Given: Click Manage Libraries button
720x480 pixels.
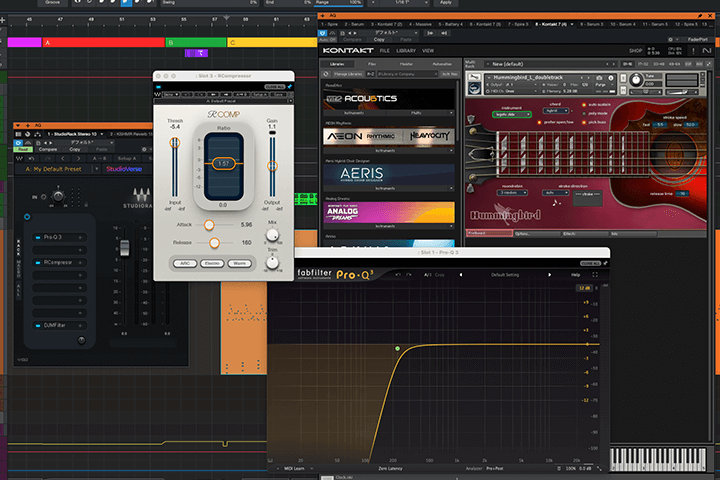Looking at the screenshot, I should pos(348,74).
